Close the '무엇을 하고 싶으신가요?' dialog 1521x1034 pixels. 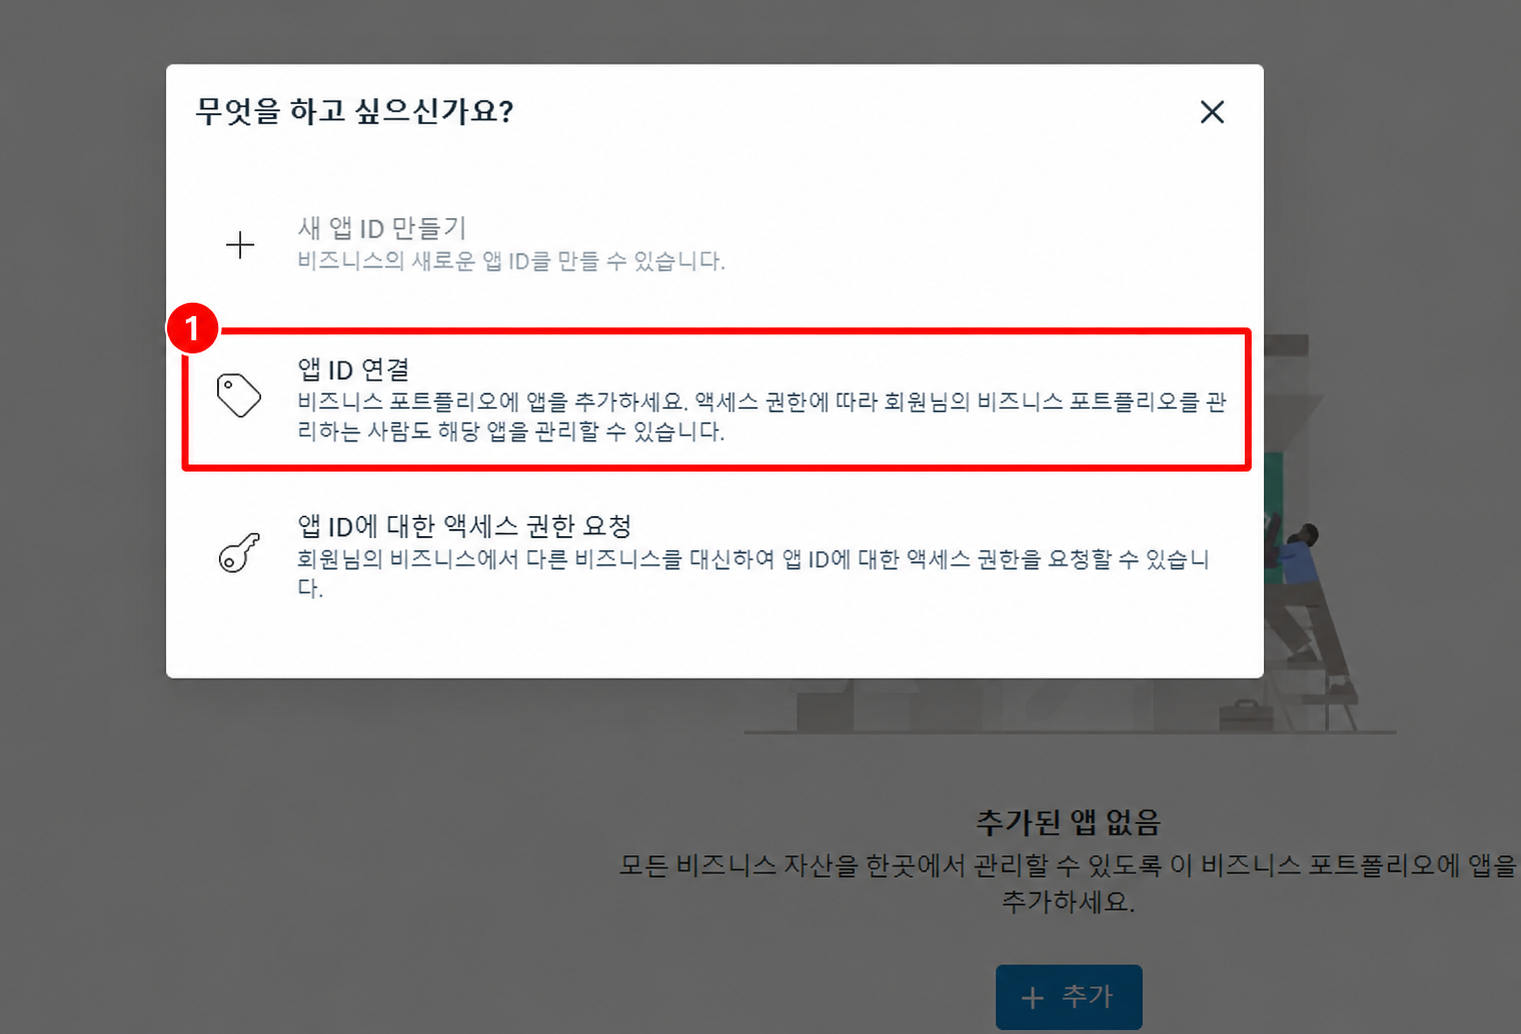pos(1212,112)
